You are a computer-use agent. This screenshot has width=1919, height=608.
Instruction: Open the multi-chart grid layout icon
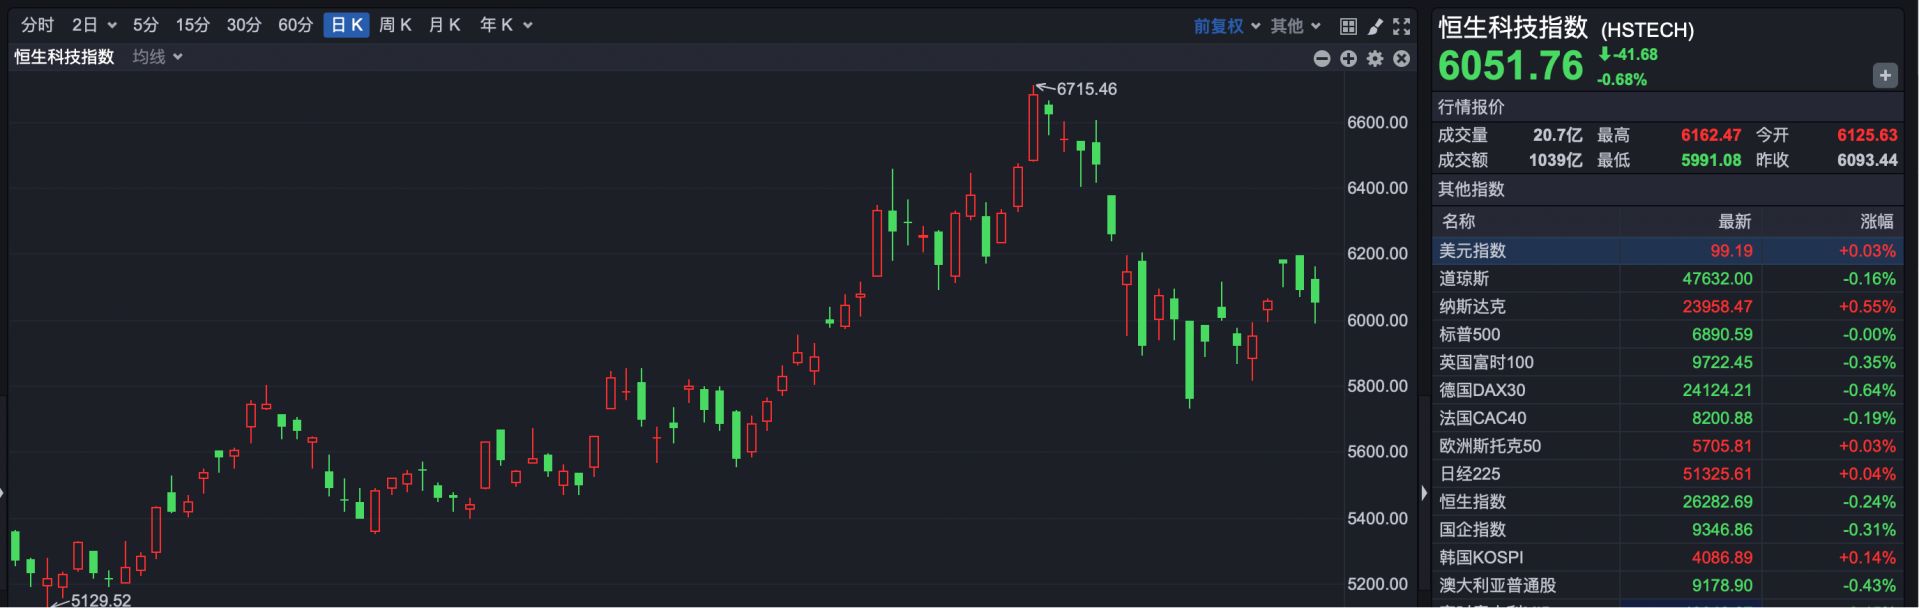(1348, 26)
